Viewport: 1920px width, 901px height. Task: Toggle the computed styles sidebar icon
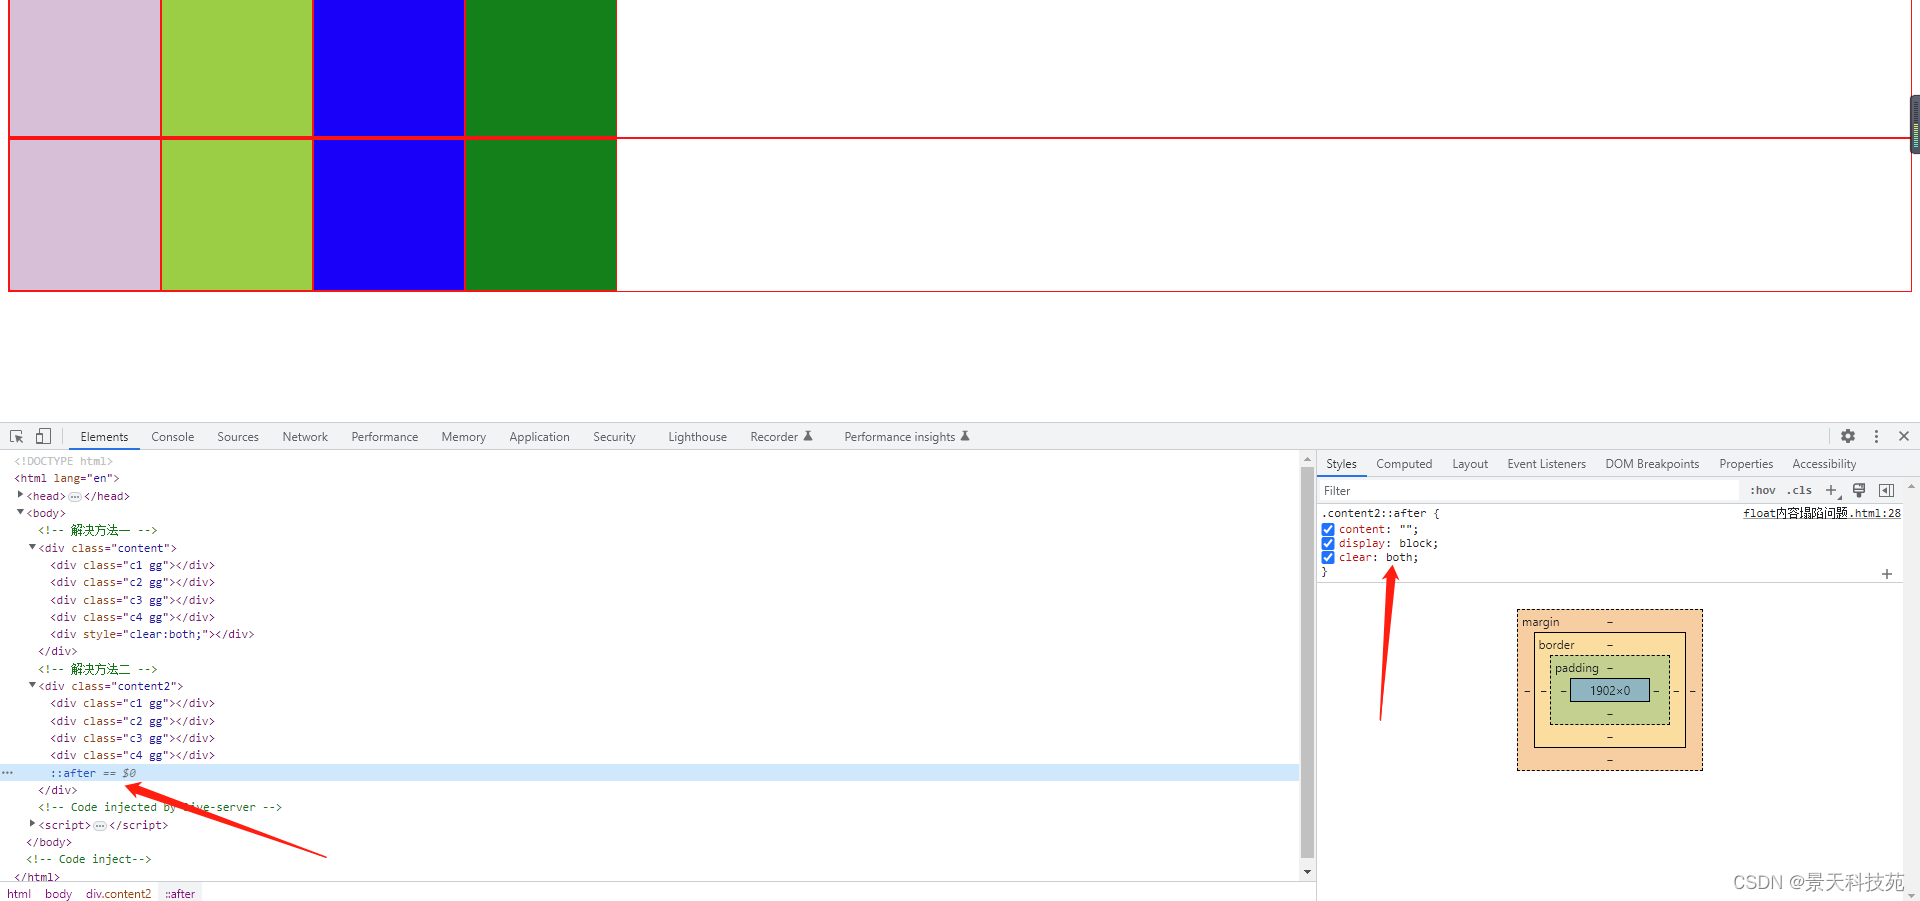(1886, 491)
